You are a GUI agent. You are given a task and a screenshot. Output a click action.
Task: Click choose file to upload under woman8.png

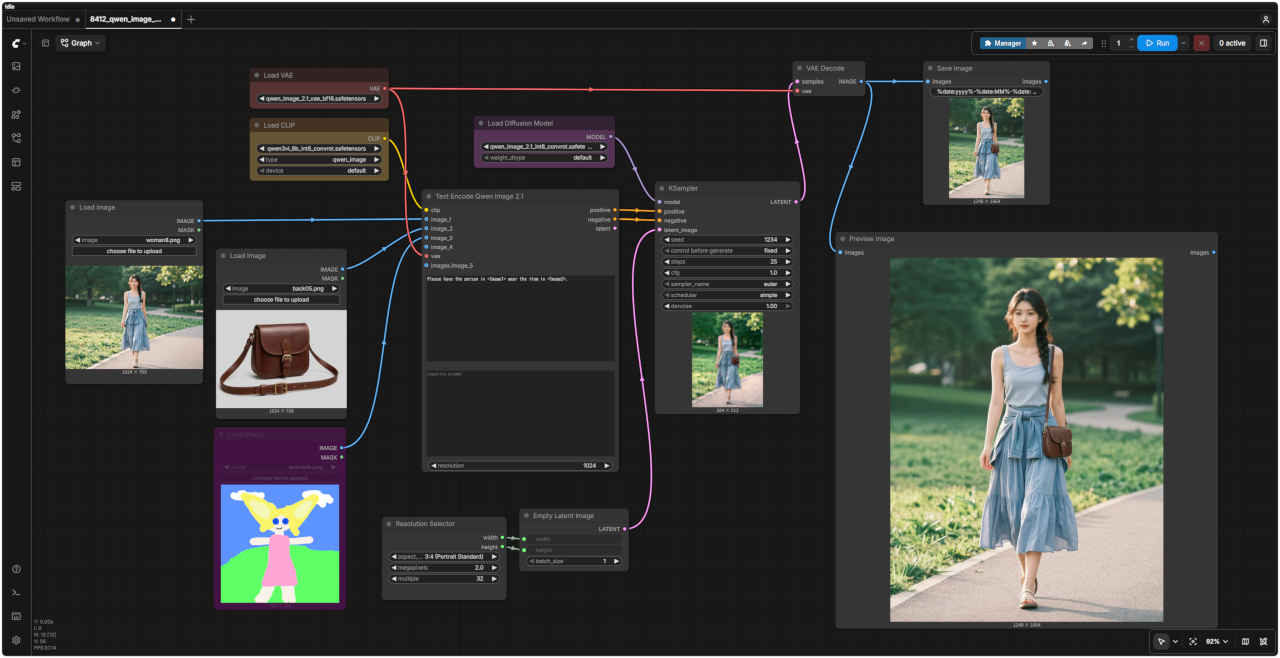click(x=134, y=251)
